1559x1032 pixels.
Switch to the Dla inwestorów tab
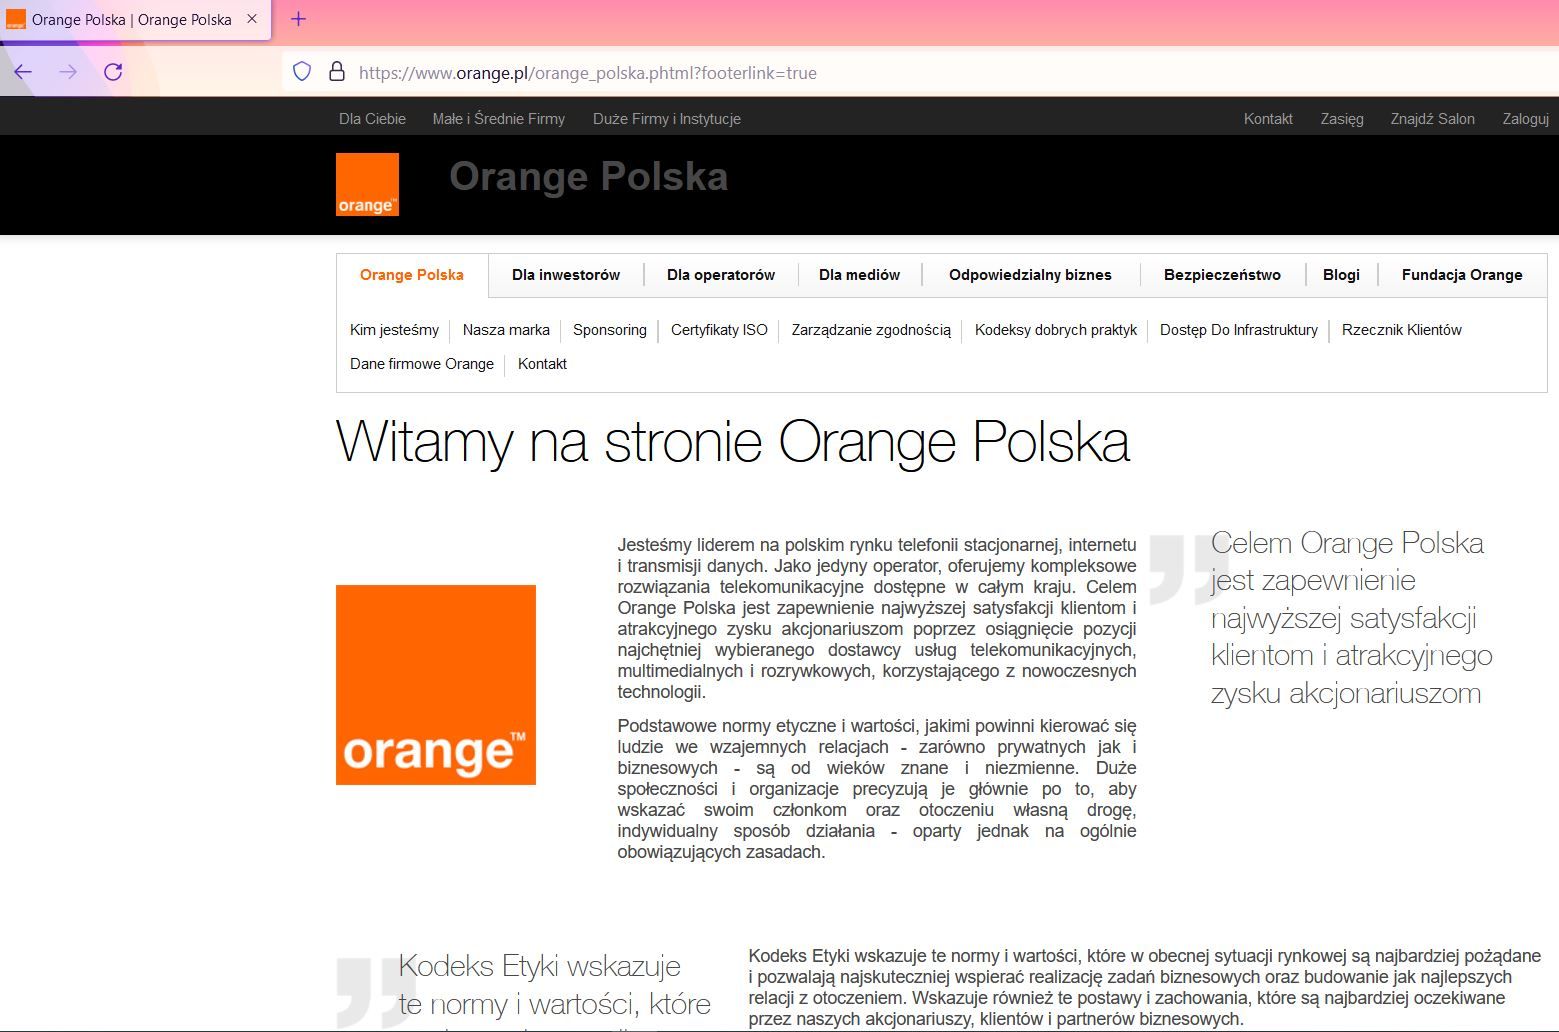[566, 274]
